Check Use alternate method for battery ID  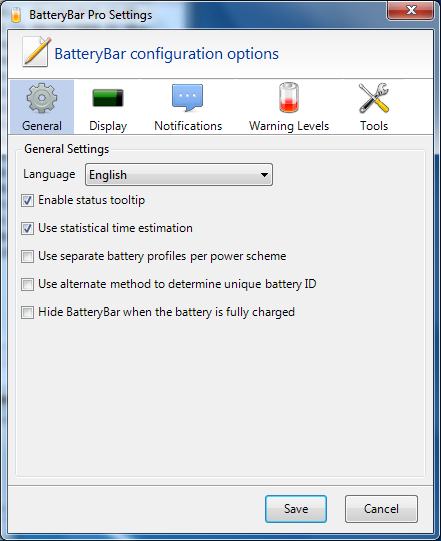(27, 284)
